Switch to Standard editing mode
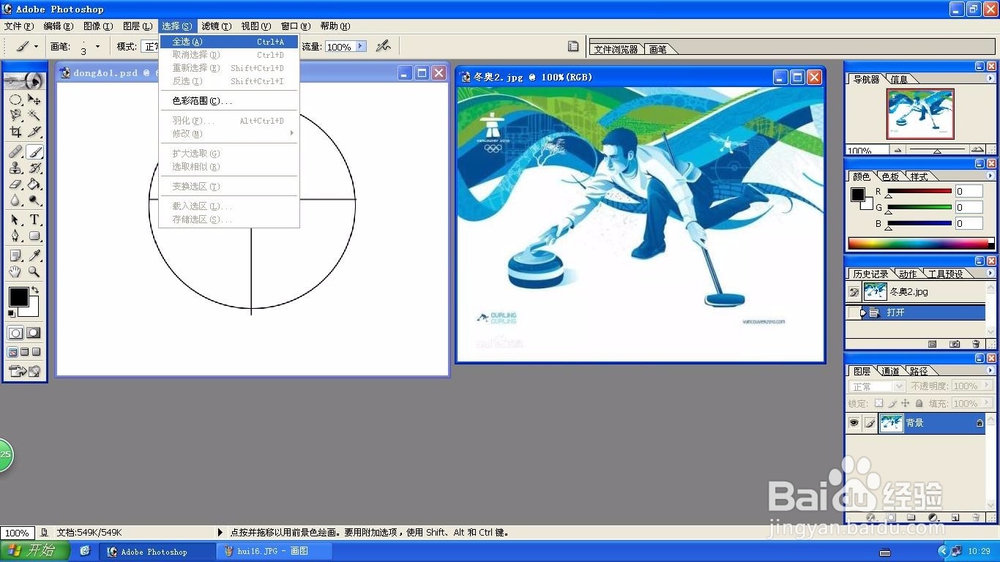This screenshot has height=562, width=1000. click(x=15, y=333)
